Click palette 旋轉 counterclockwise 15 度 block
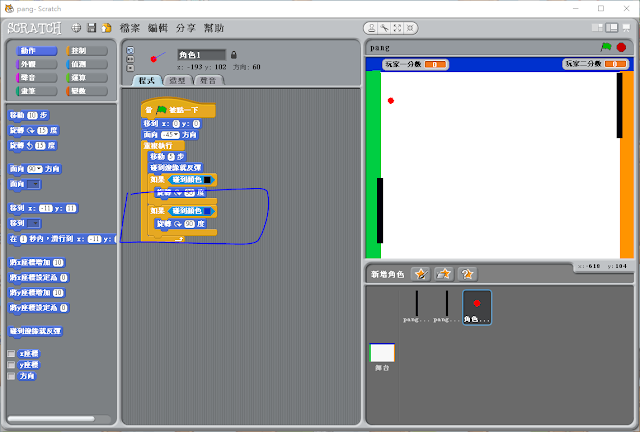Image resolution: width=640 pixels, height=432 pixels. (x=32, y=146)
